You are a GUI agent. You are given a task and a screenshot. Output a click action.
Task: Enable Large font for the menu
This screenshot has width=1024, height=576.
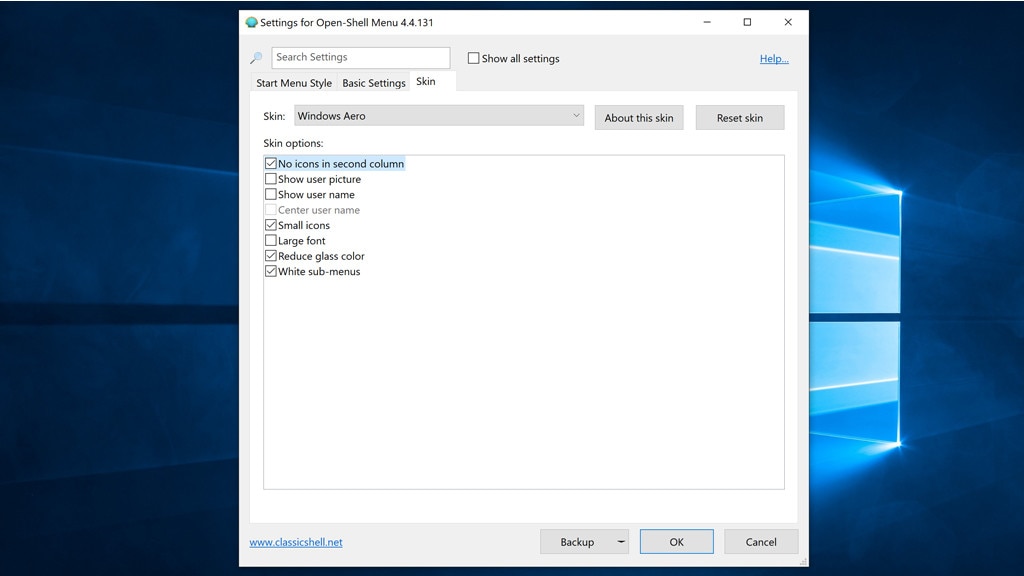tap(270, 240)
